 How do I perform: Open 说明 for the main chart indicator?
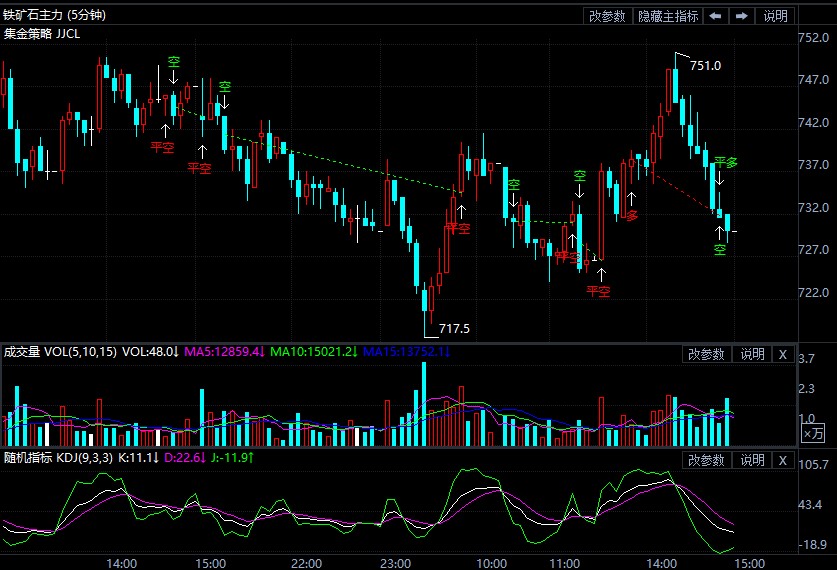[x=775, y=16]
